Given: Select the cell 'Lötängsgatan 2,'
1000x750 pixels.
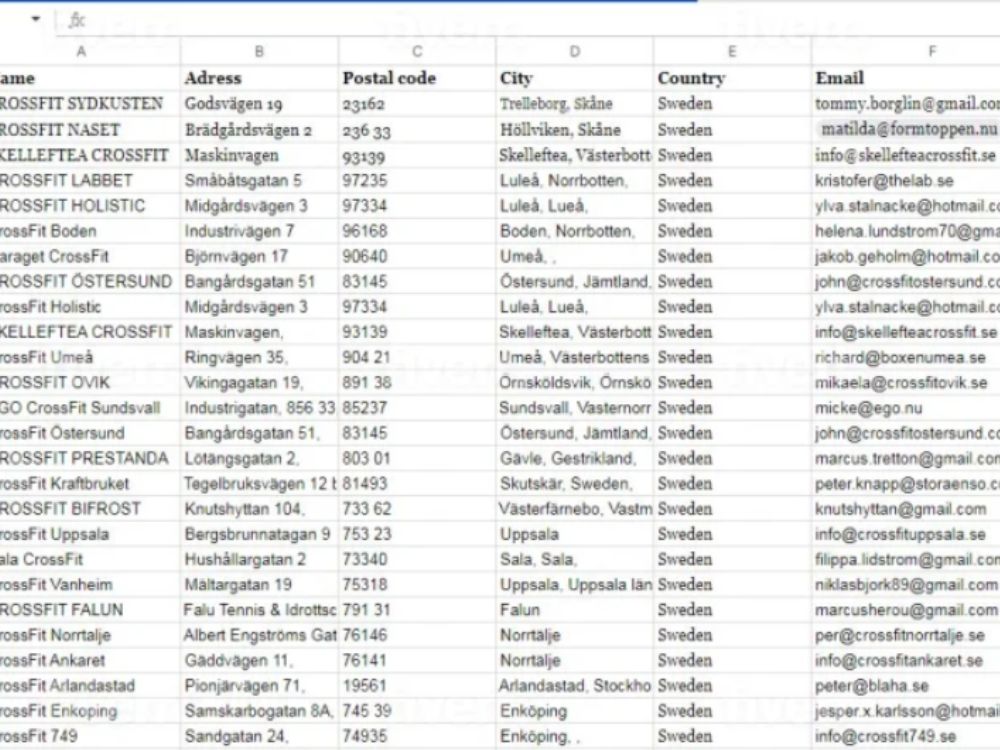Looking at the screenshot, I should (x=260, y=459).
